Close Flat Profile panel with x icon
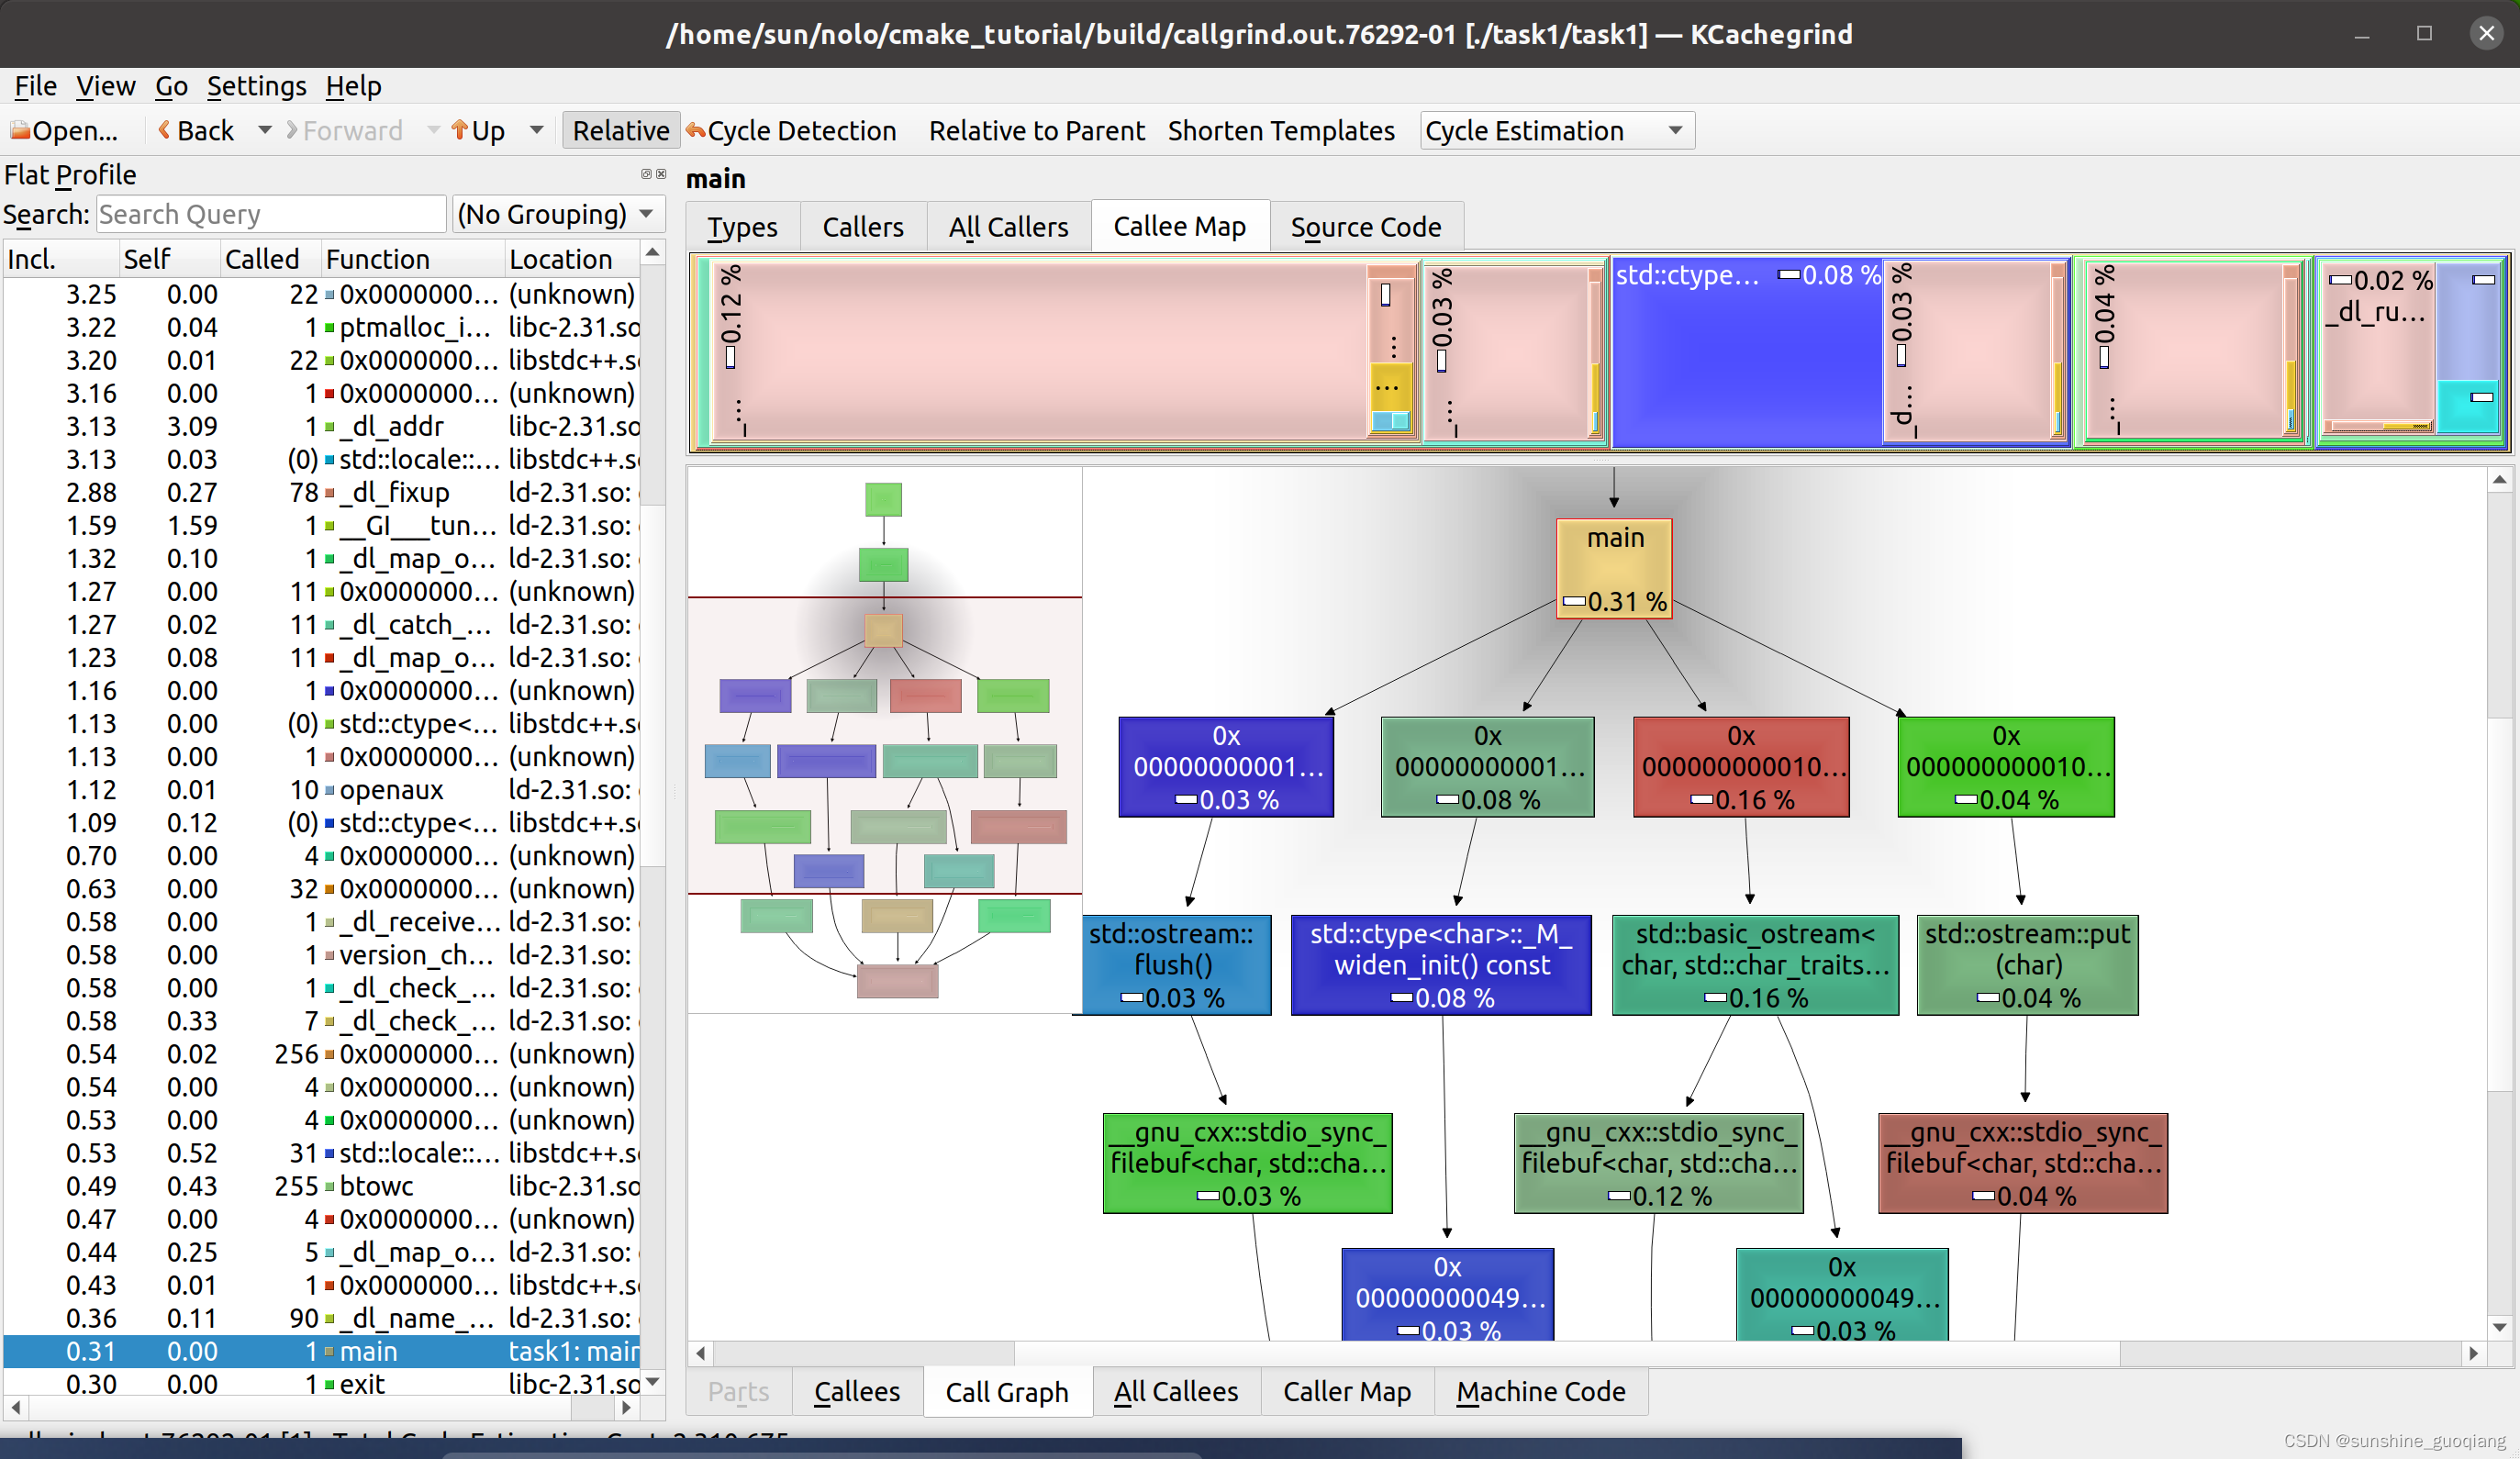Image resolution: width=2520 pixels, height=1459 pixels. [x=661, y=174]
